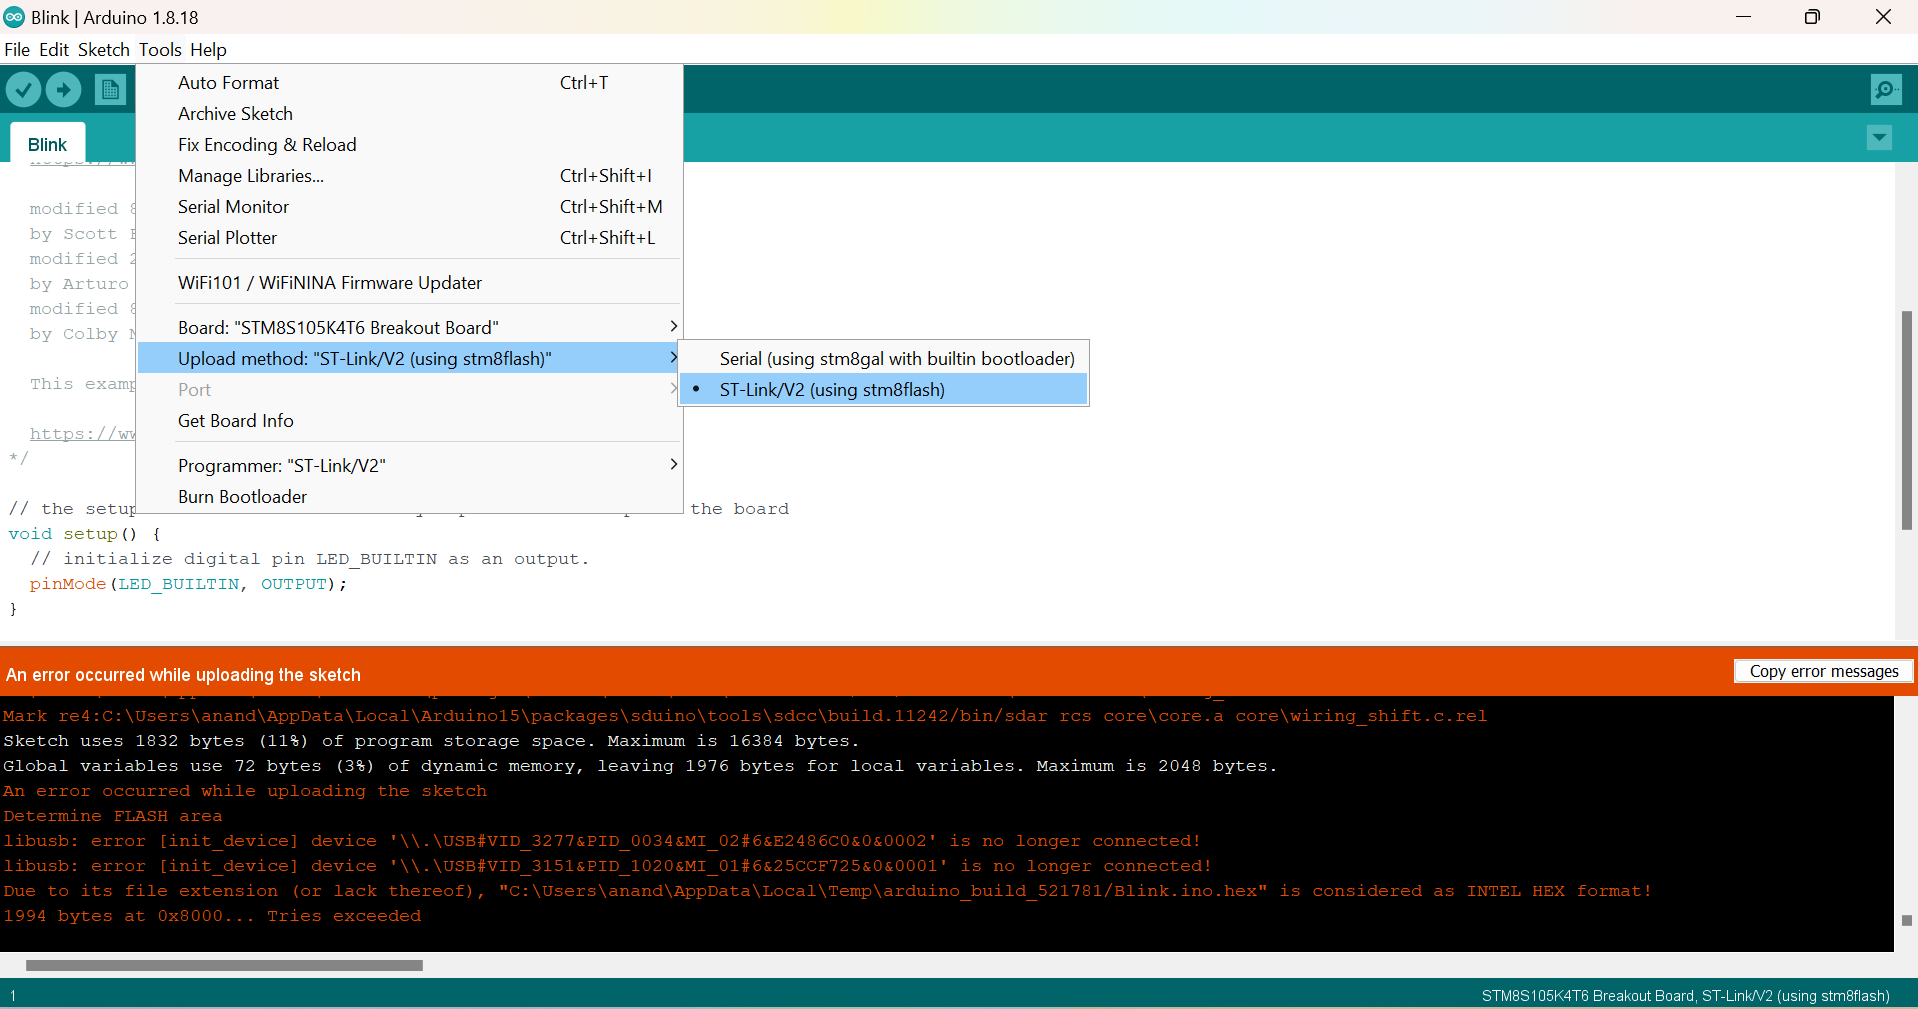Close the open Tools menu

point(160,50)
